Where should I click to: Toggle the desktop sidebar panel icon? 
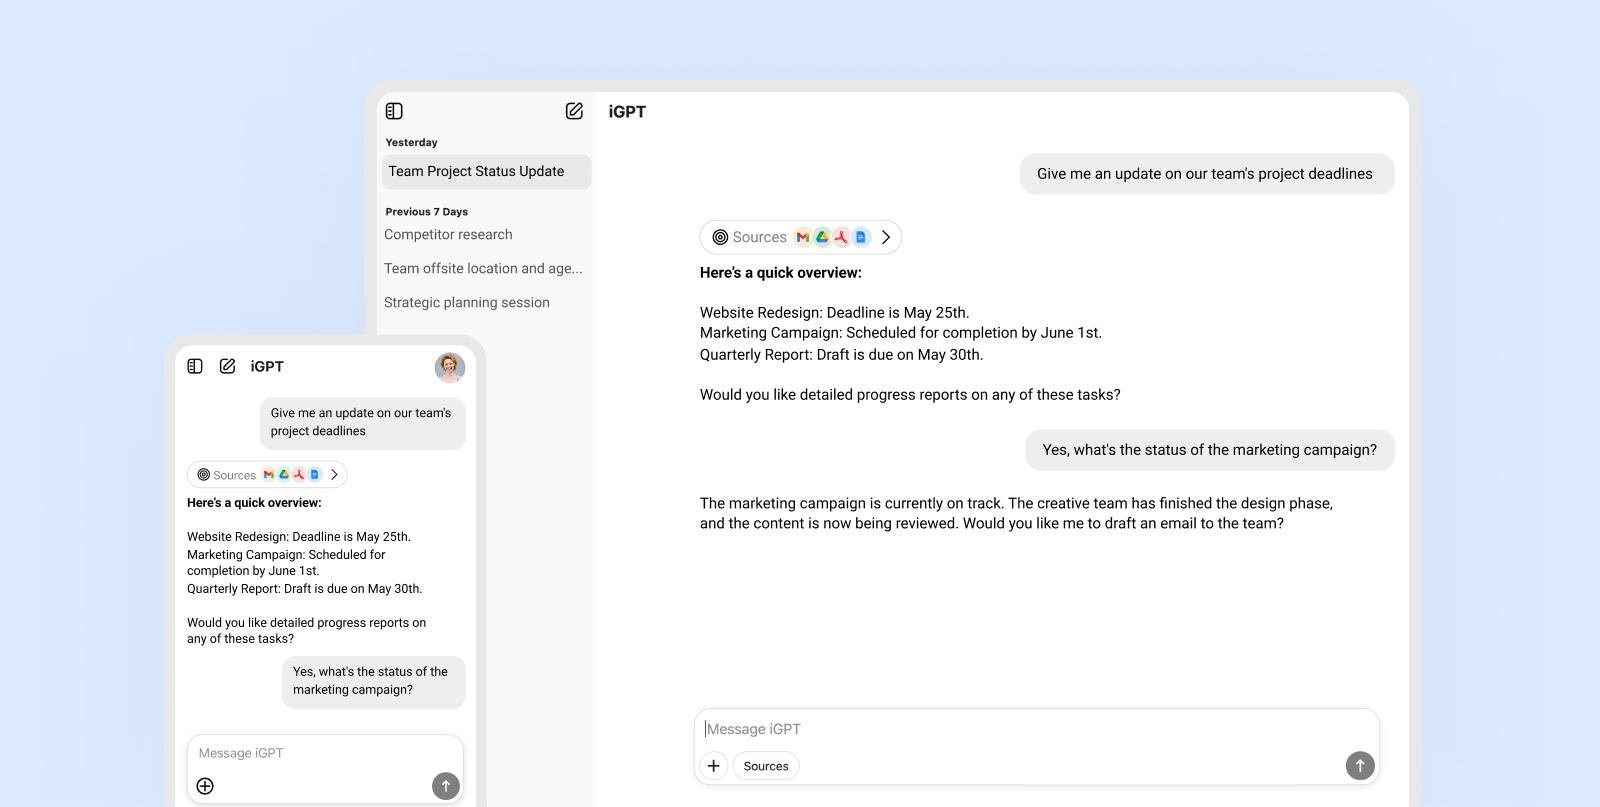[x=394, y=111]
